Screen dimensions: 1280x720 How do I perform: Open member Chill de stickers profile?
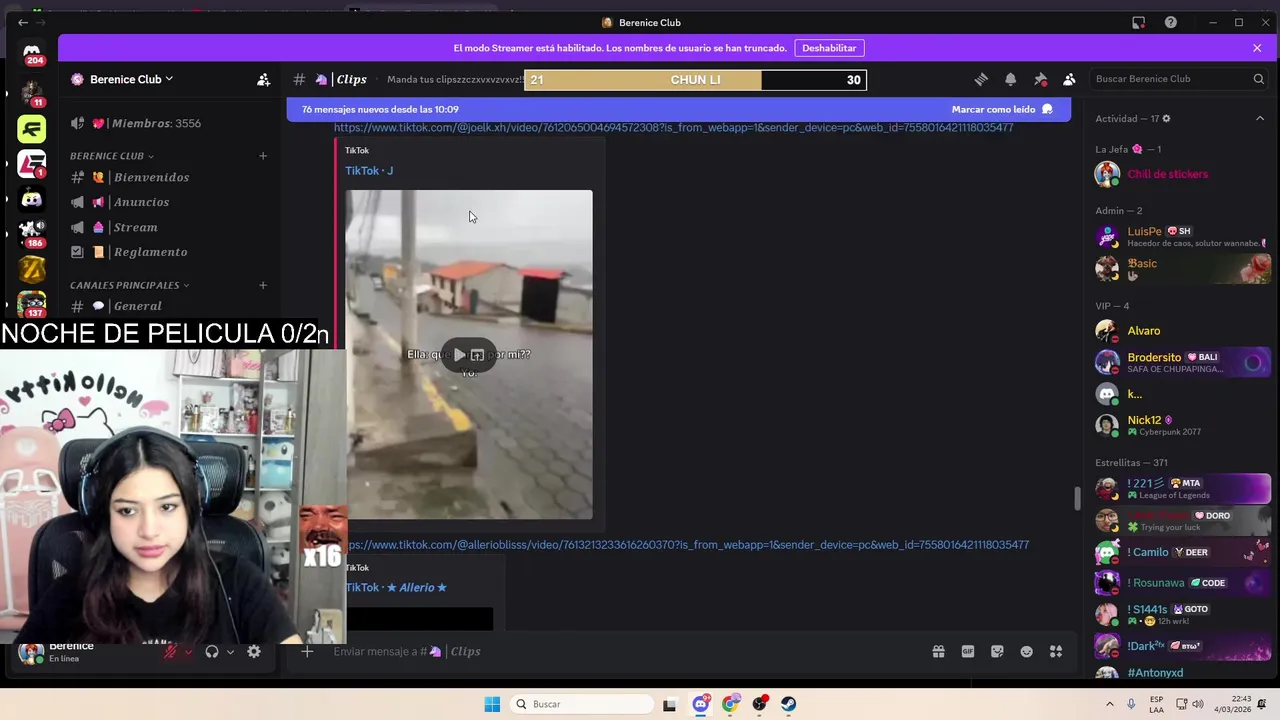[1182, 174]
